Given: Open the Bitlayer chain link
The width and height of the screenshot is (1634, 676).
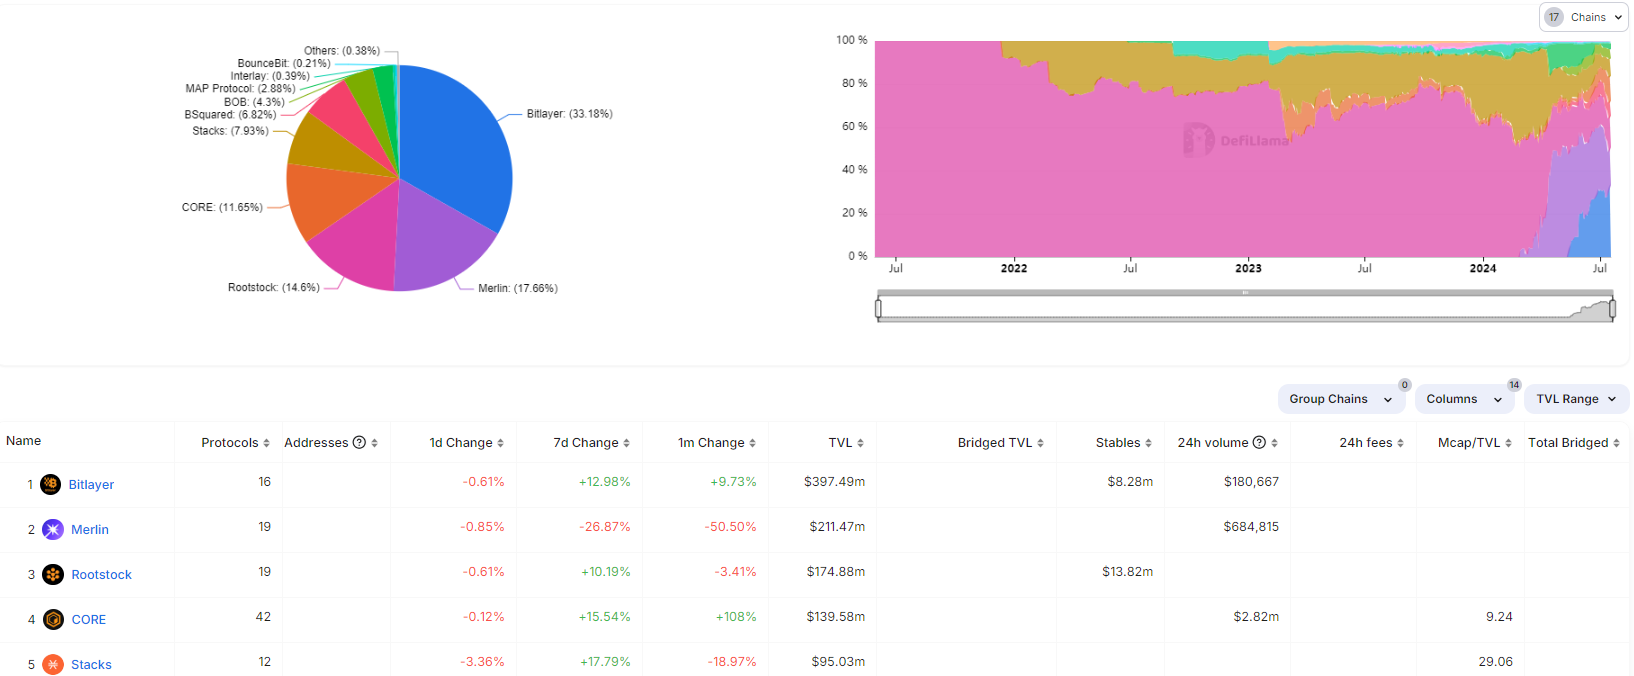Looking at the screenshot, I should 91,485.
